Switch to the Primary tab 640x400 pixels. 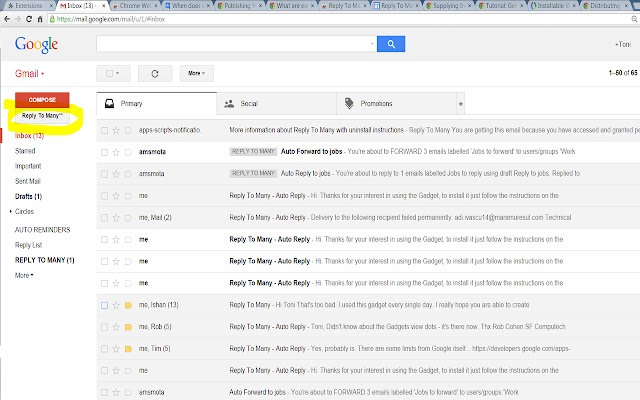[156, 104]
